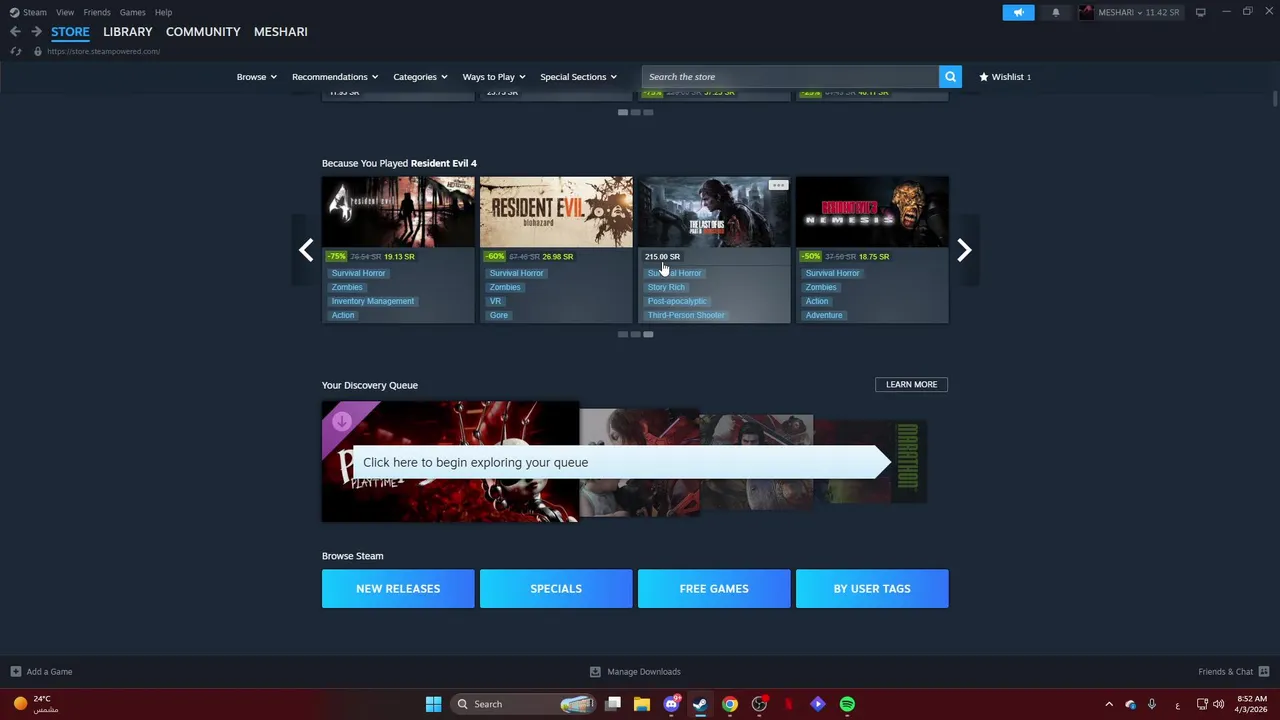Click the Adventure tag on Nemesis card

click(x=824, y=315)
